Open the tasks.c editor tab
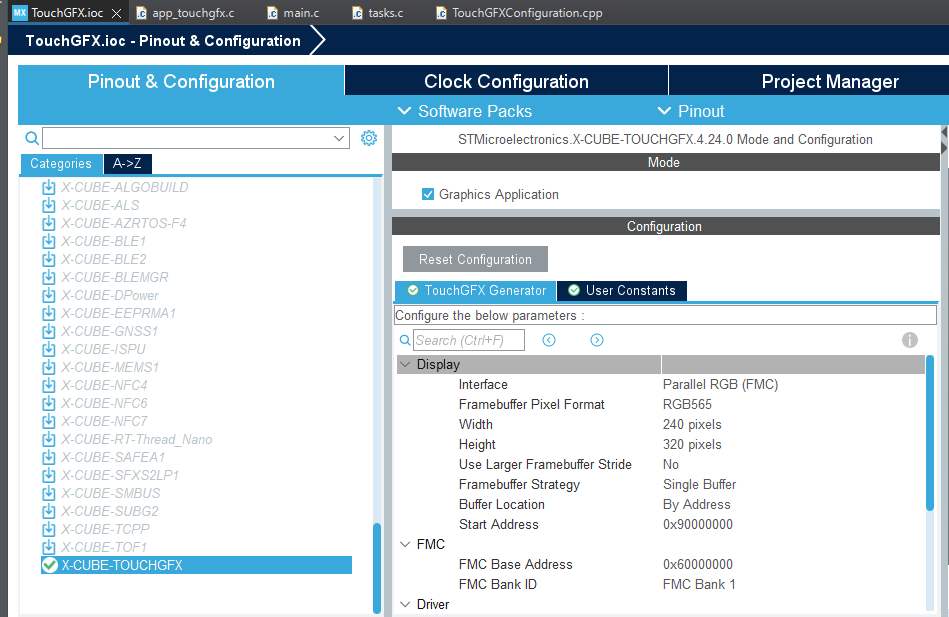The width and height of the screenshot is (949, 617). 378,13
